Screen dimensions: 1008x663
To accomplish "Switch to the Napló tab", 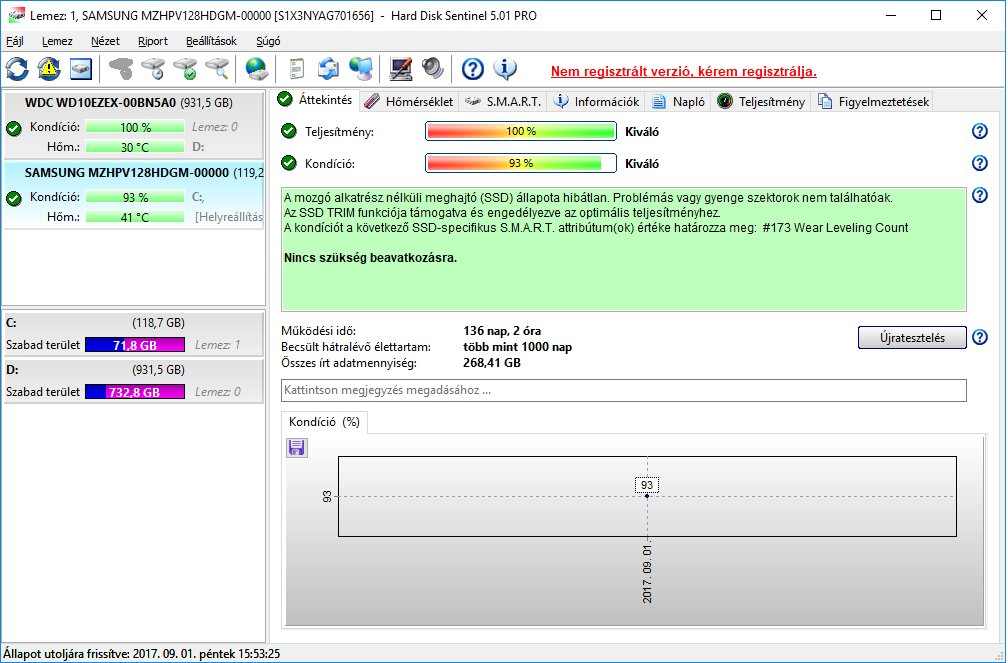I will [x=678, y=102].
